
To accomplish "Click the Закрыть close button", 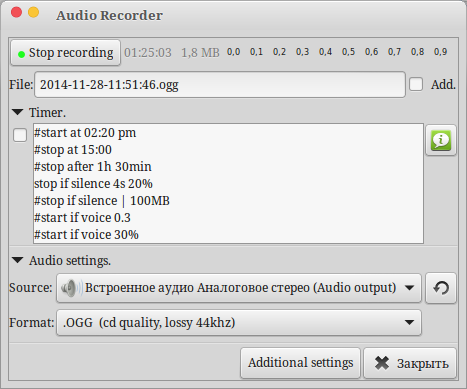I will 410,363.
